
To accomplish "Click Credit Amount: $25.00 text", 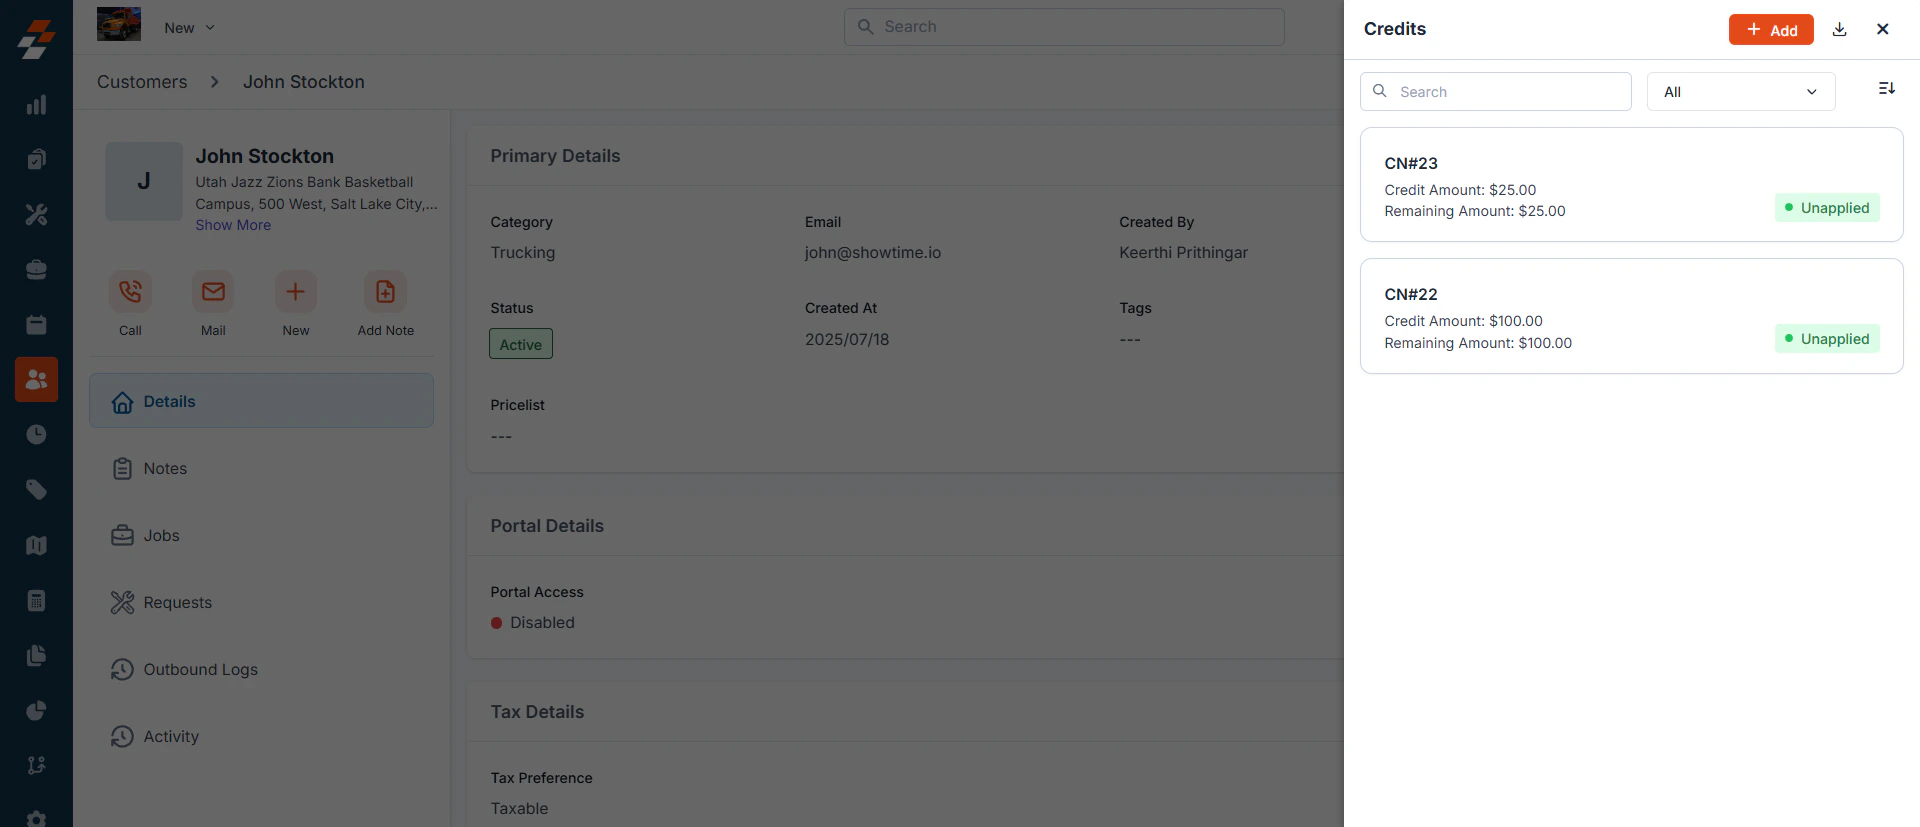I will tap(1460, 190).
